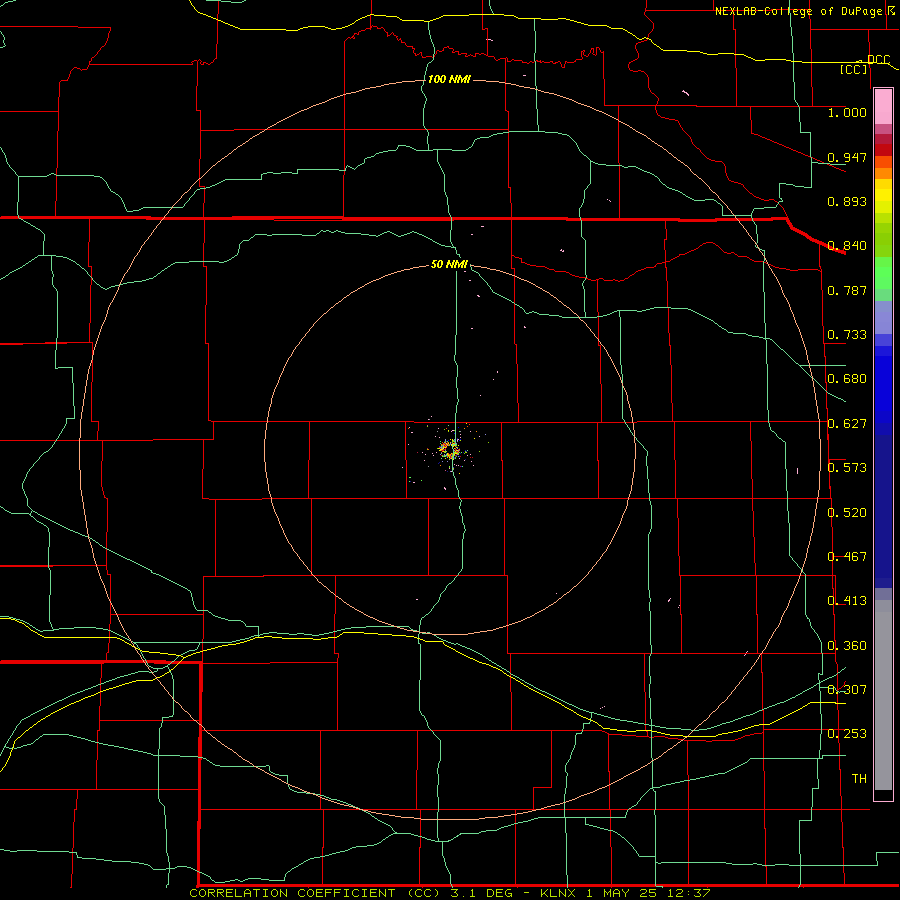Click the [CC] product label

pos(854,69)
